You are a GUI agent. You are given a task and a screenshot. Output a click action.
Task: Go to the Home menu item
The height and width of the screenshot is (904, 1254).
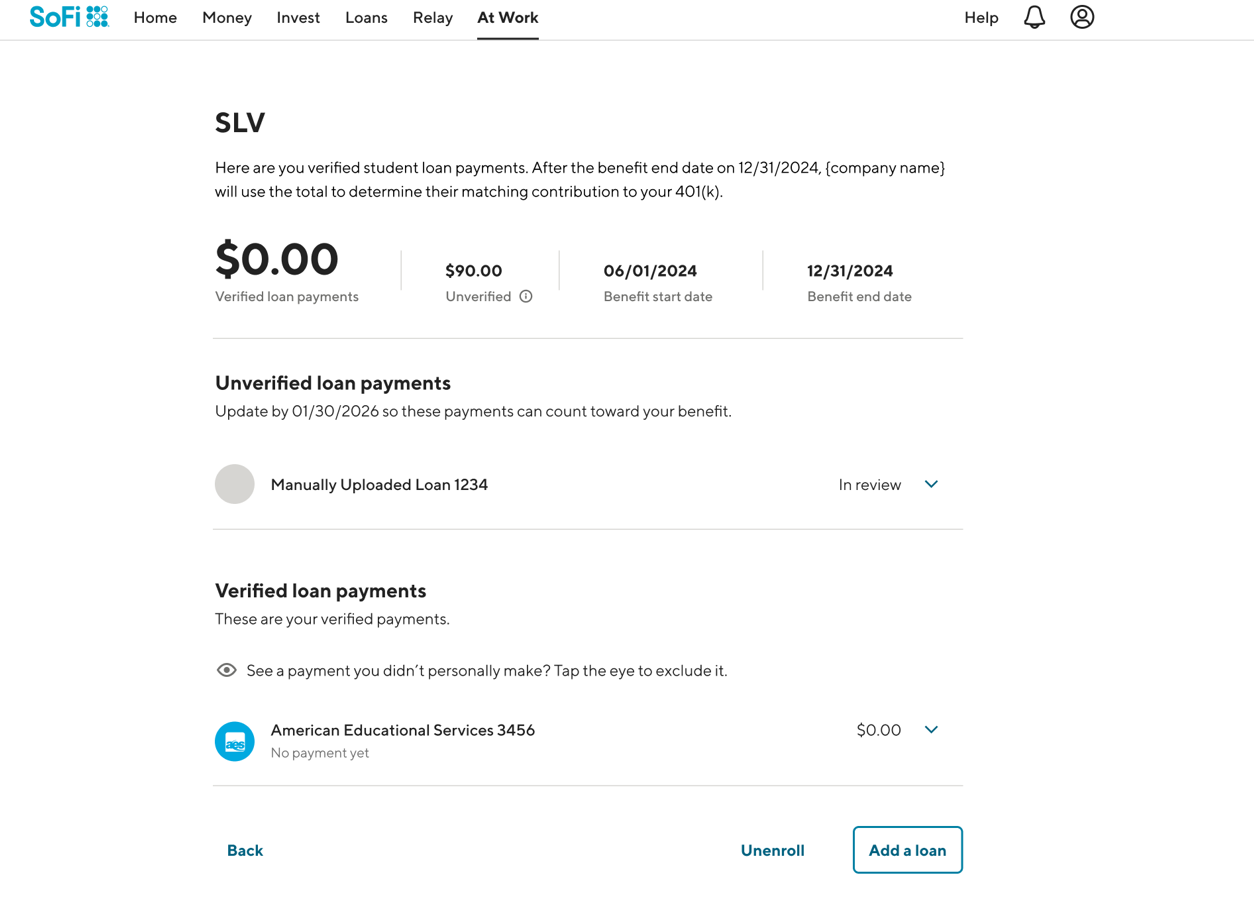pos(155,18)
